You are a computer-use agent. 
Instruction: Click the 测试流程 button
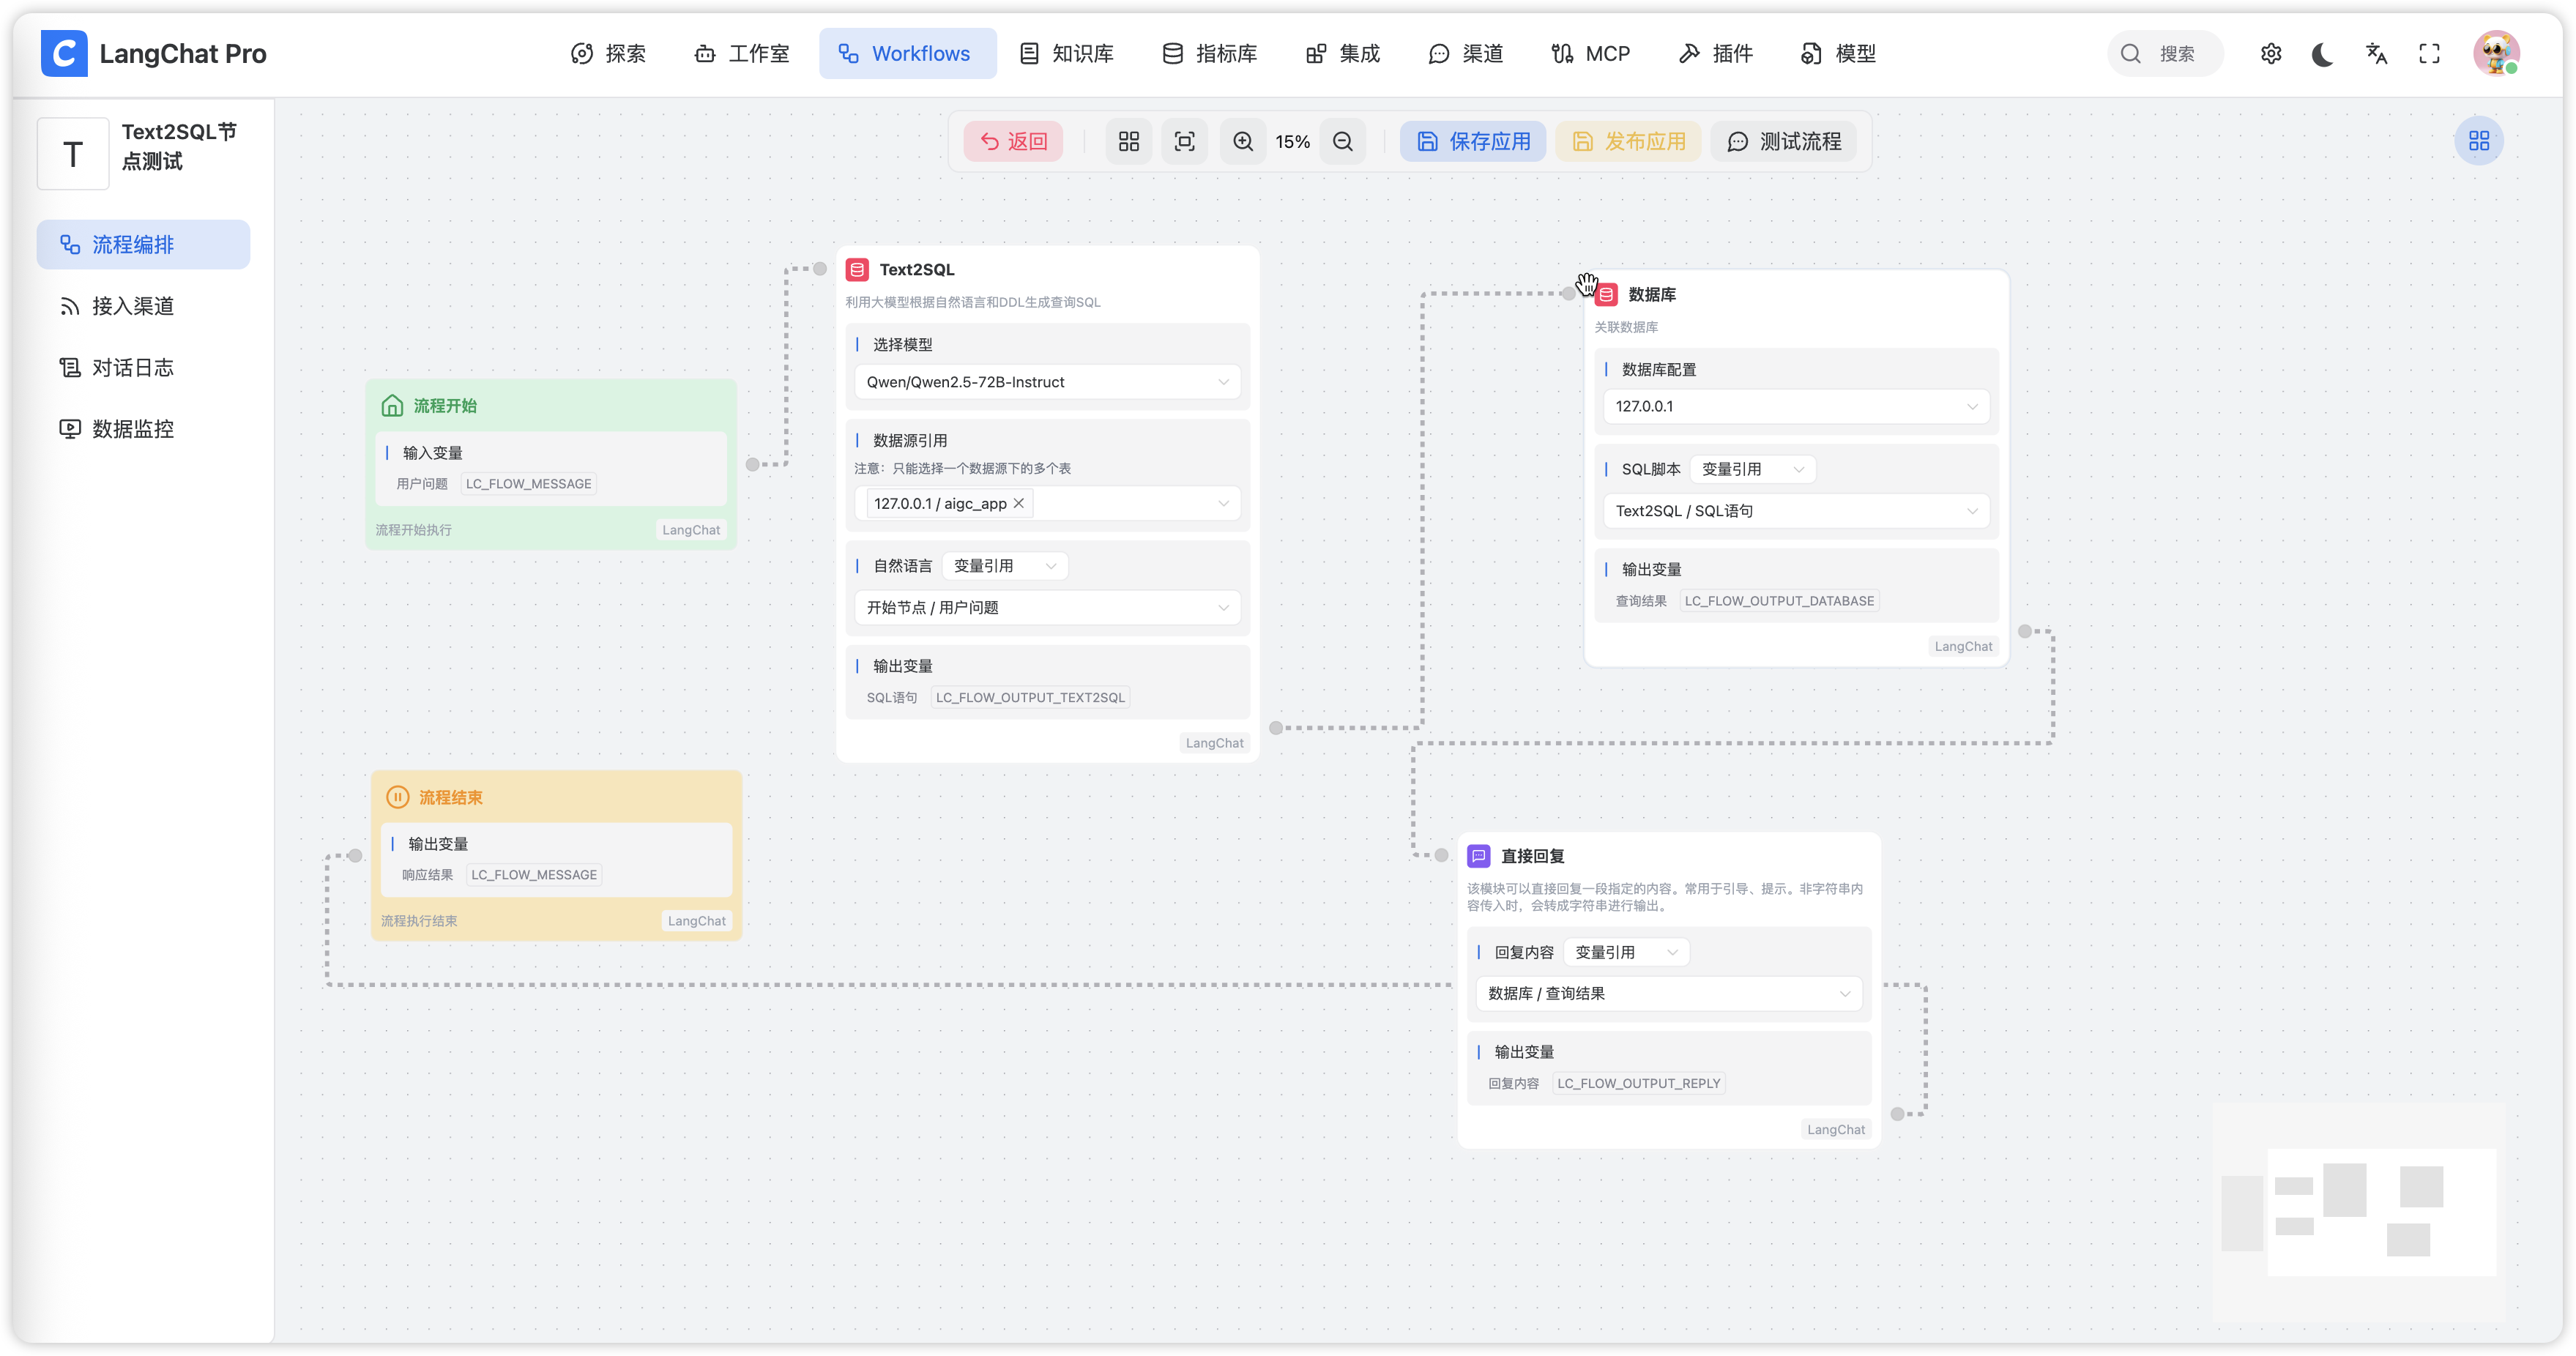tap(1784, 141)
